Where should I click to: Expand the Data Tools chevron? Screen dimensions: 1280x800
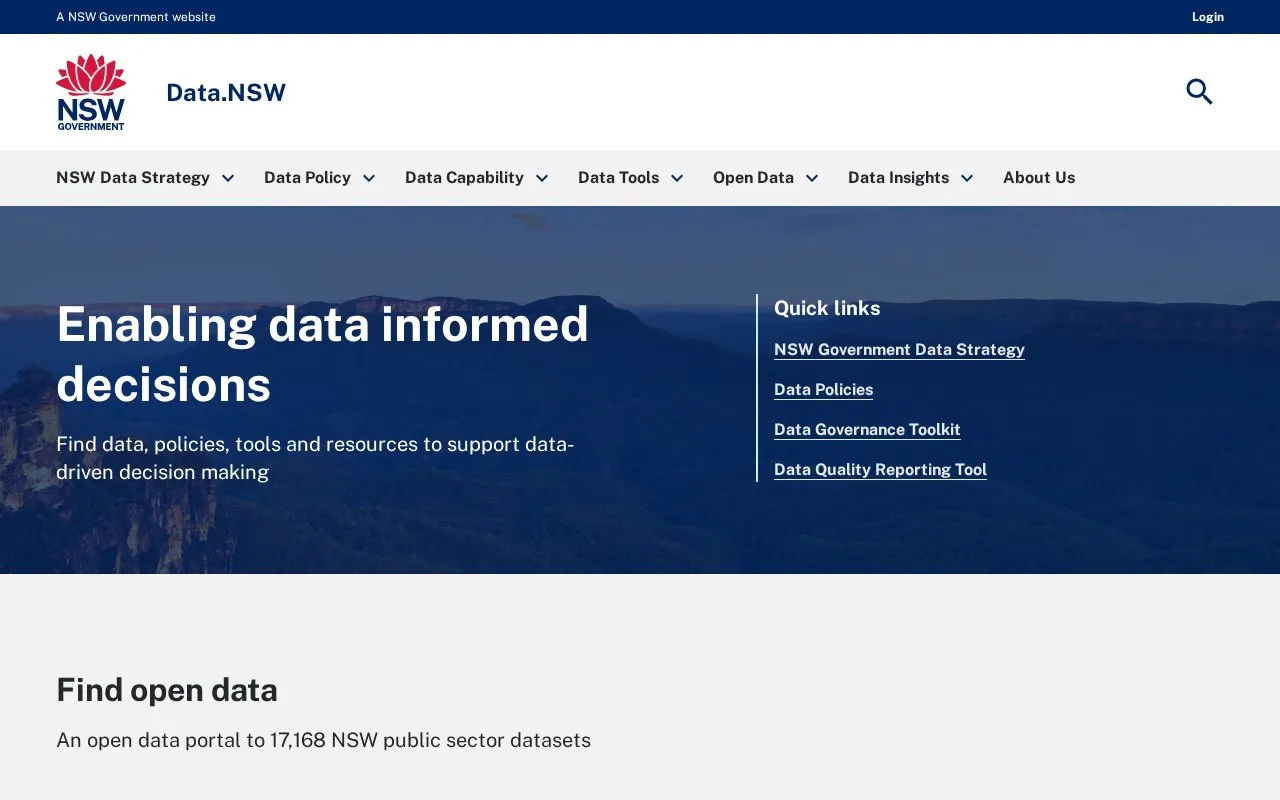point(677,178)
